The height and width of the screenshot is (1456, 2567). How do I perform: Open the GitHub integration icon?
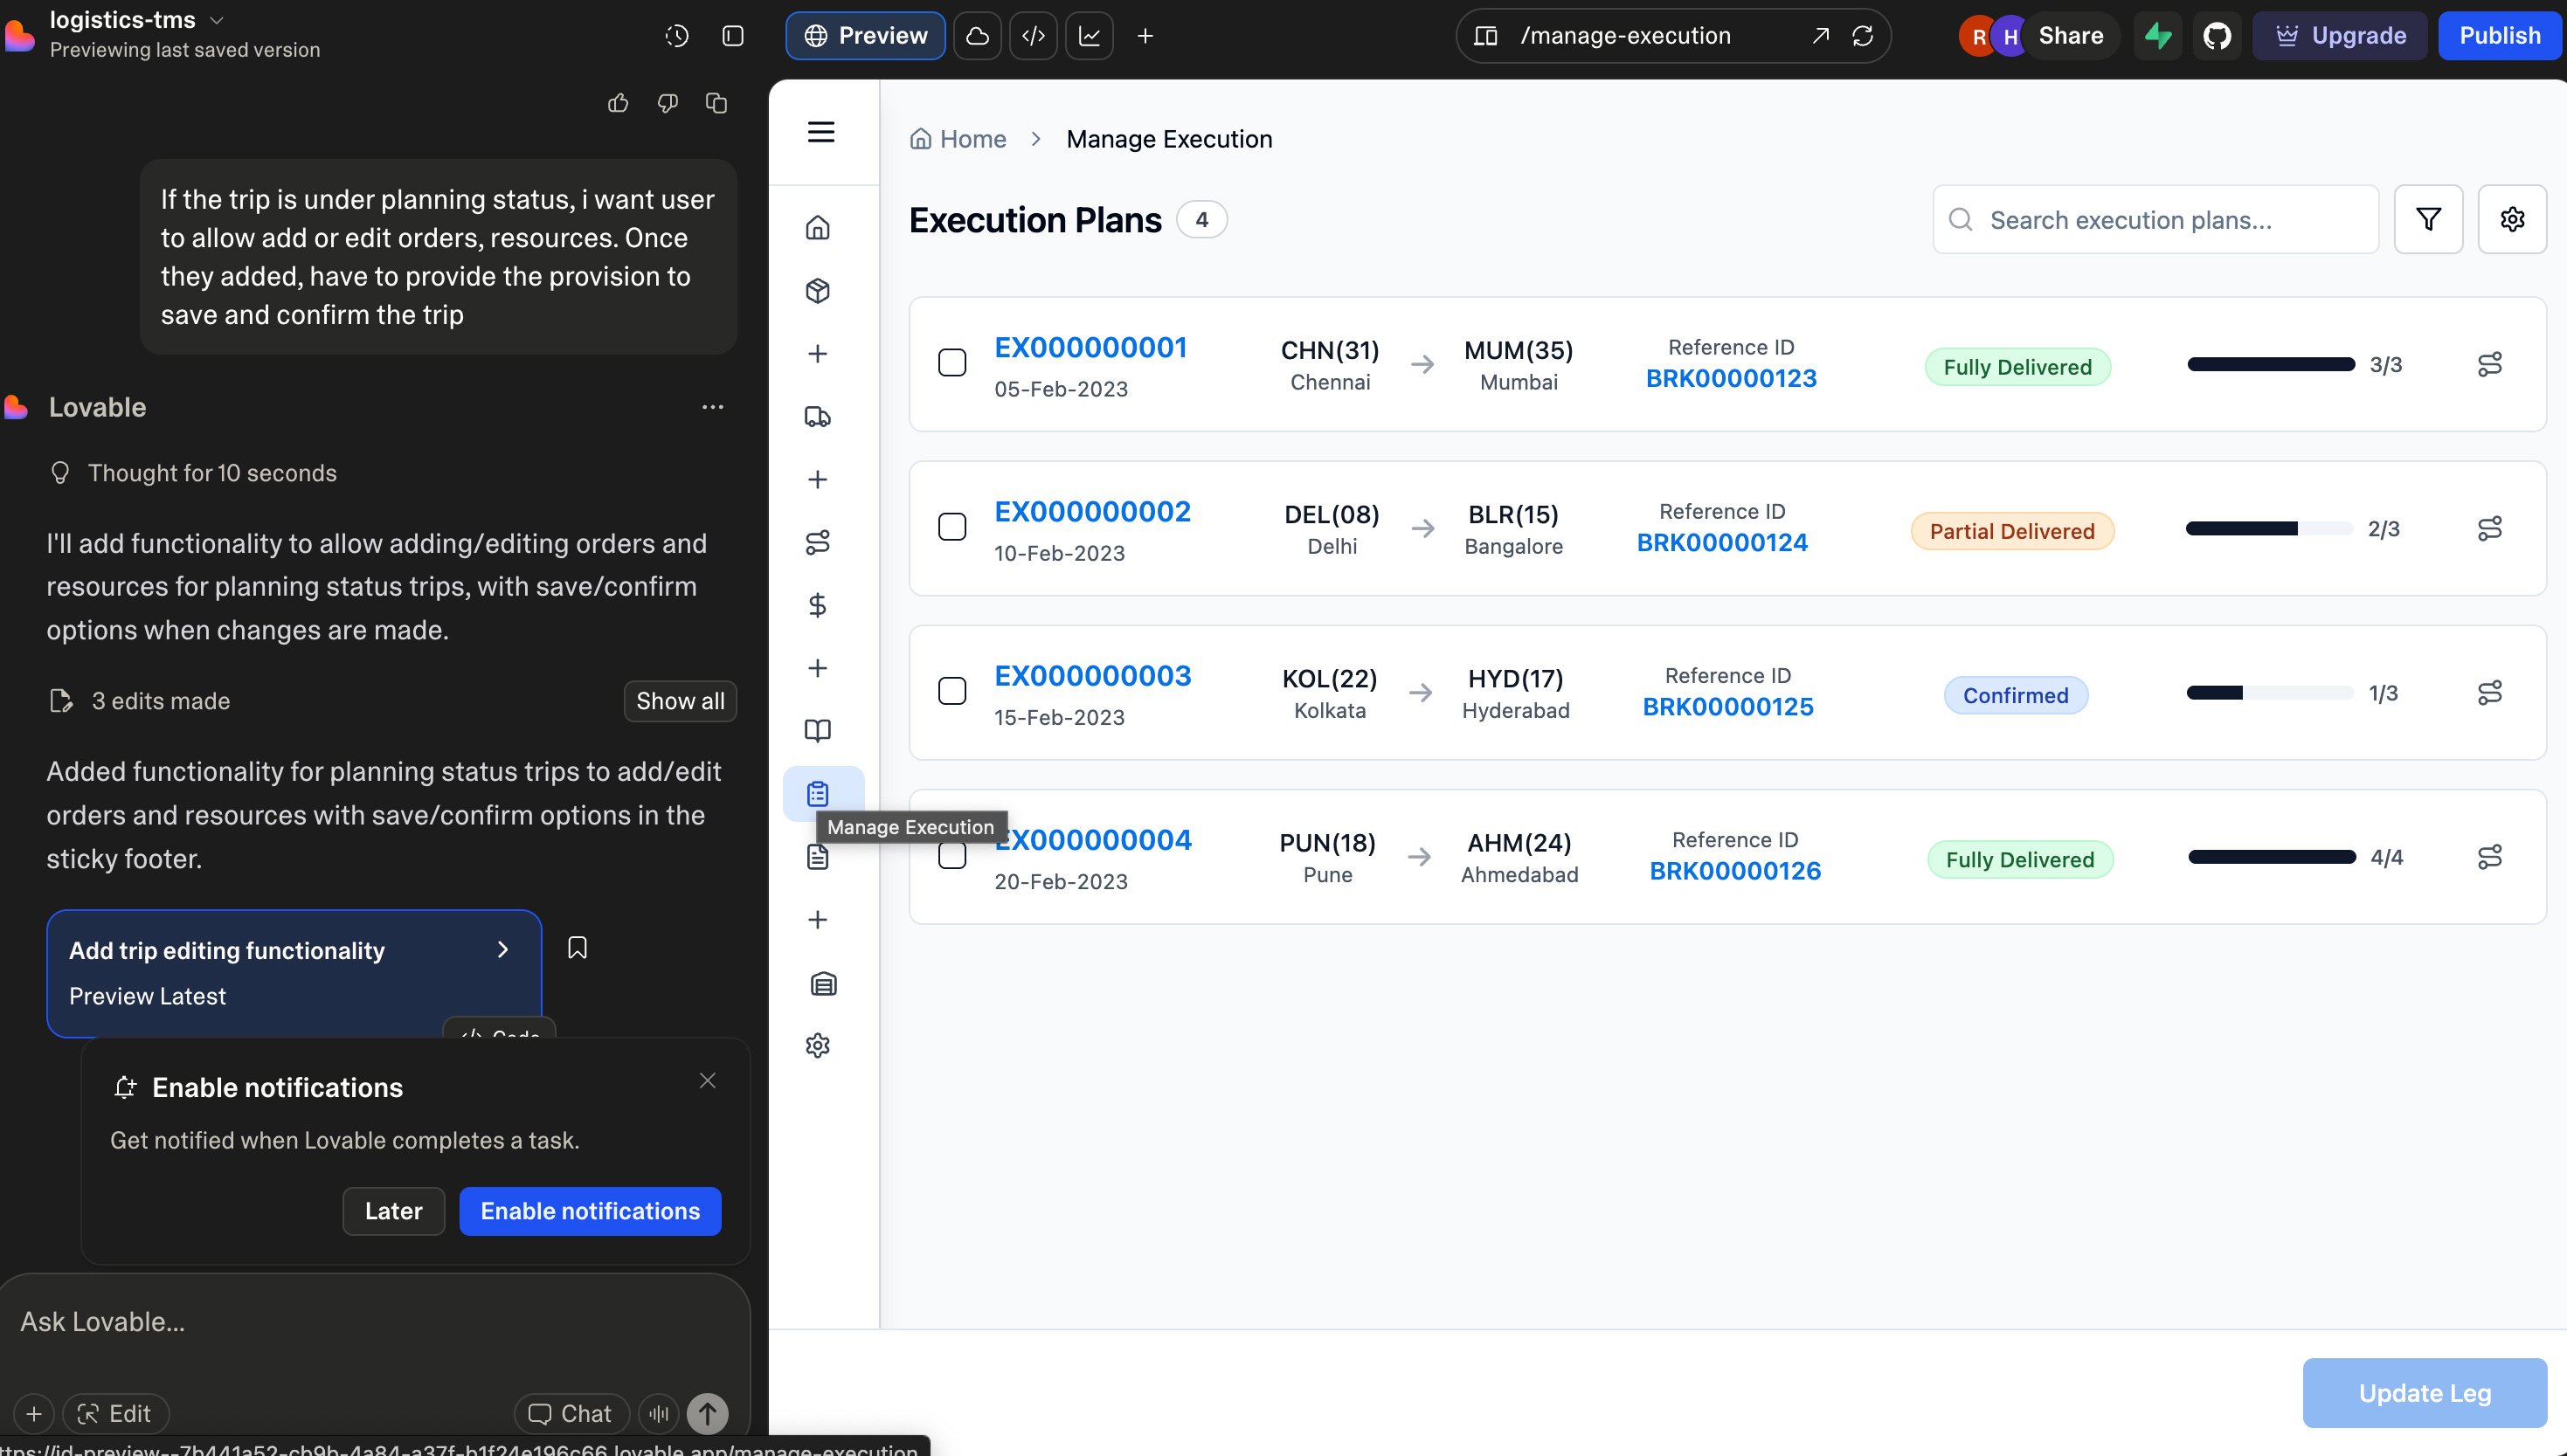tap(2216, 36)
